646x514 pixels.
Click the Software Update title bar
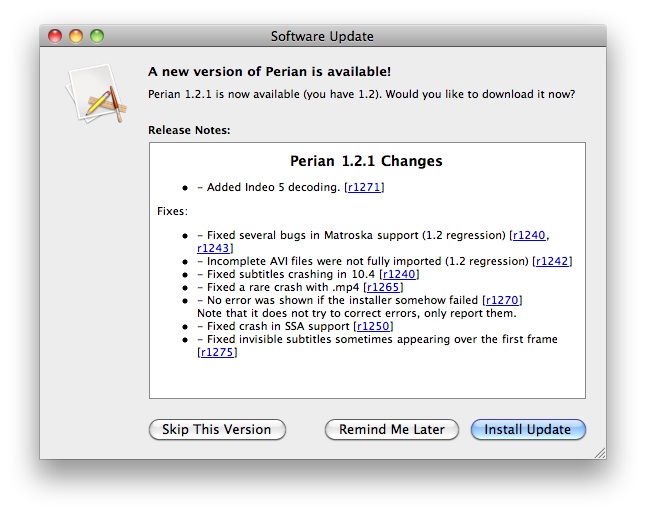pyautogui.click(x=323, y=36)
